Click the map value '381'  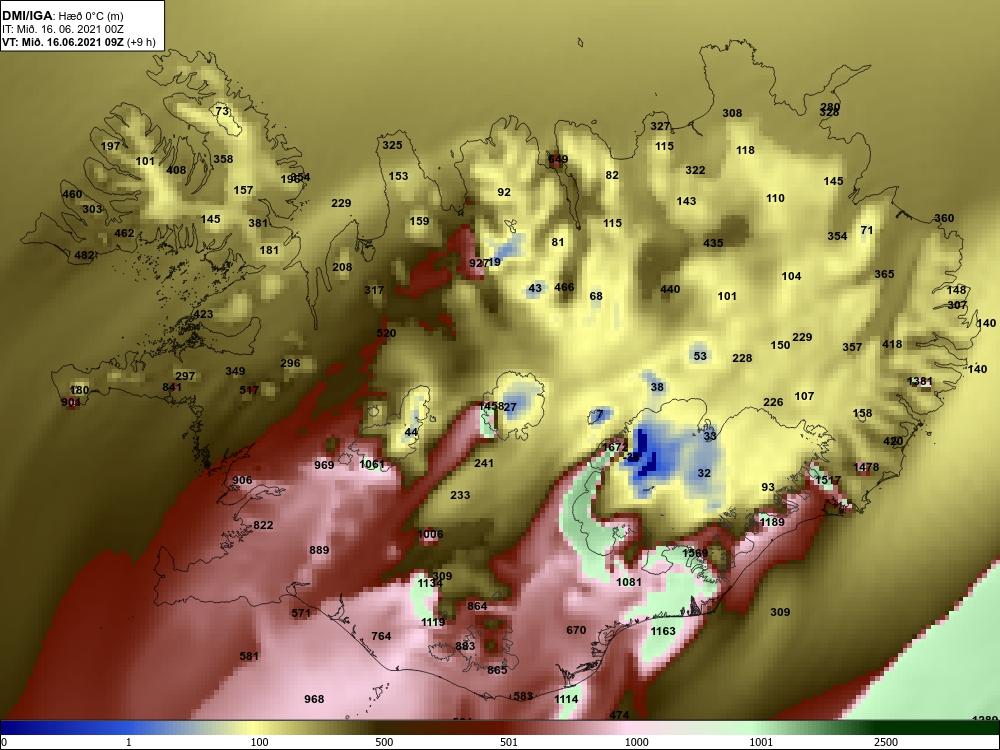pyautogui.click(x=258, y=223)
